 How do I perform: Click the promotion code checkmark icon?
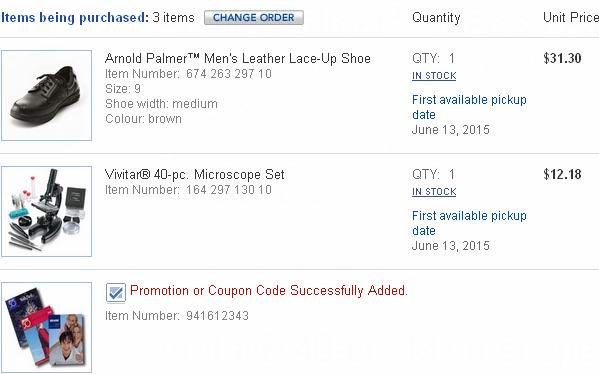click(116, 293)
